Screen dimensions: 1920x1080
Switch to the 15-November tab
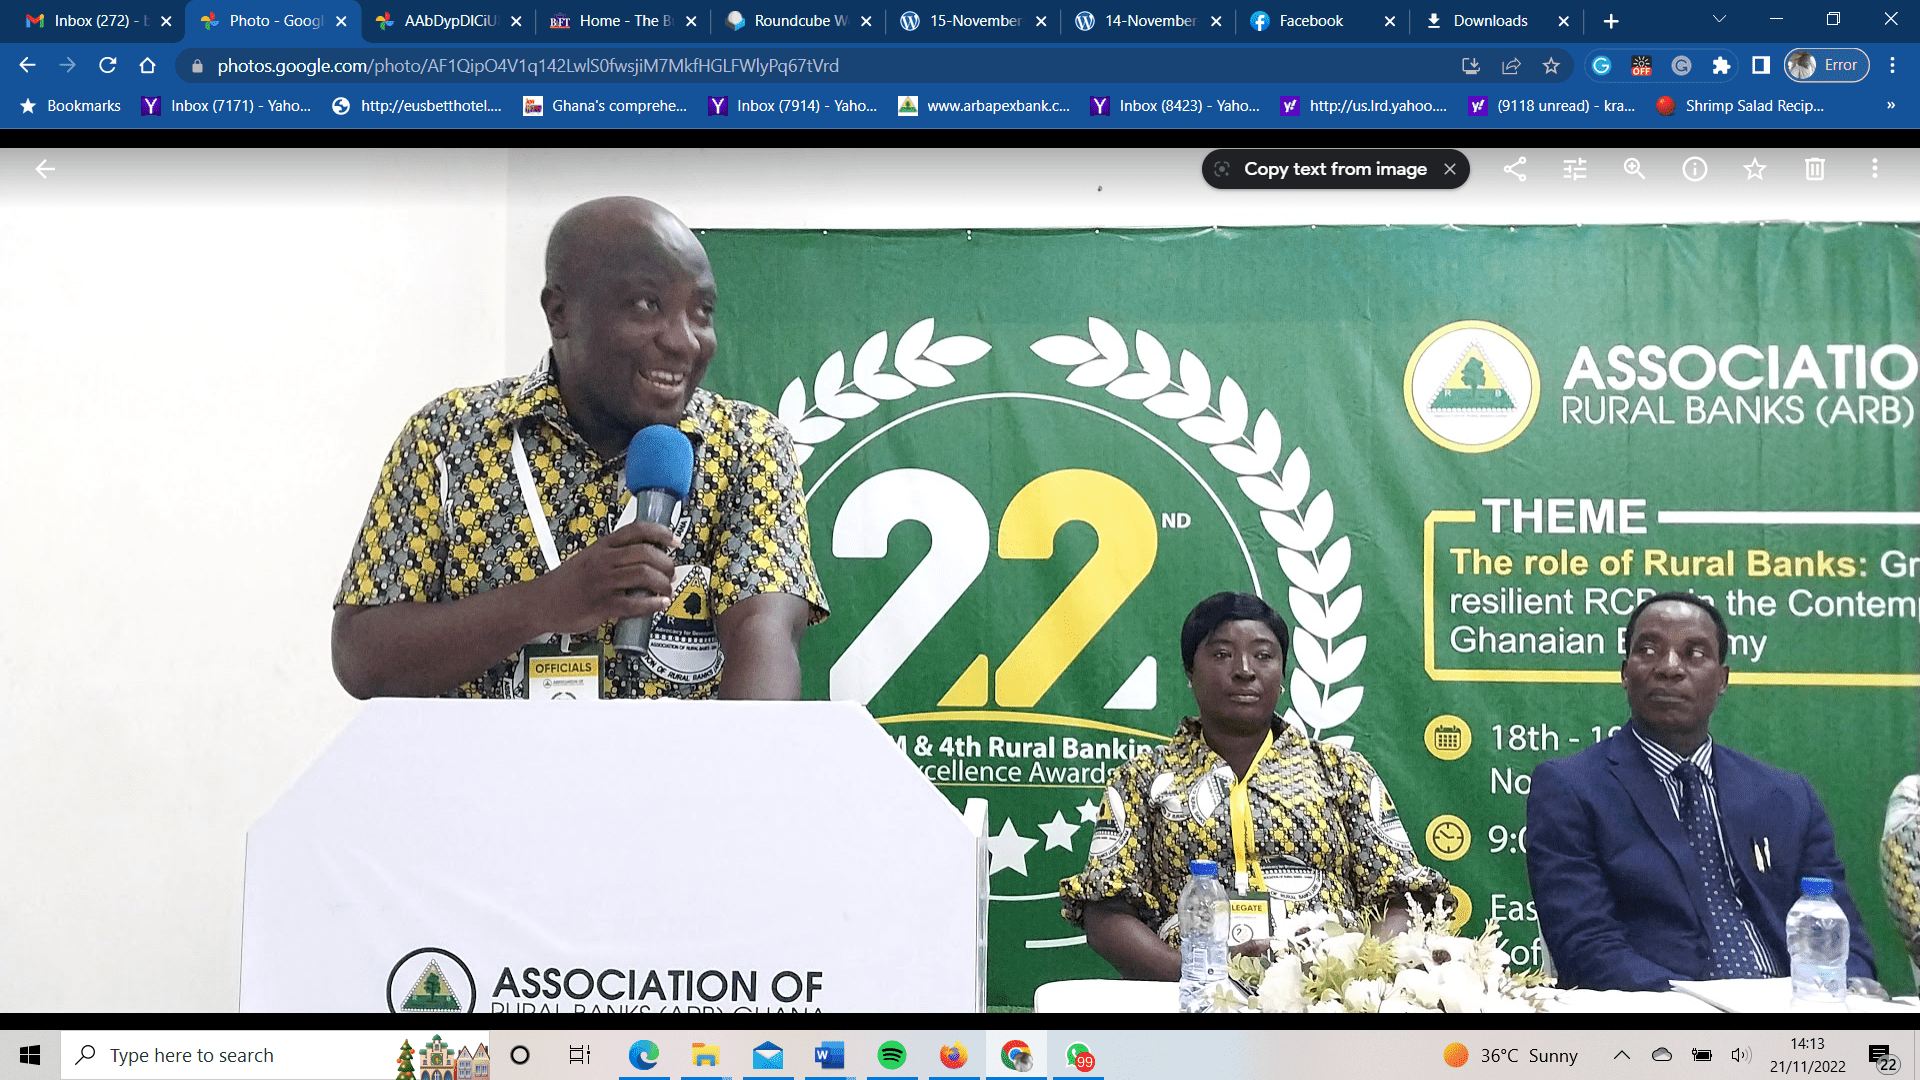[x=973, y=21]
